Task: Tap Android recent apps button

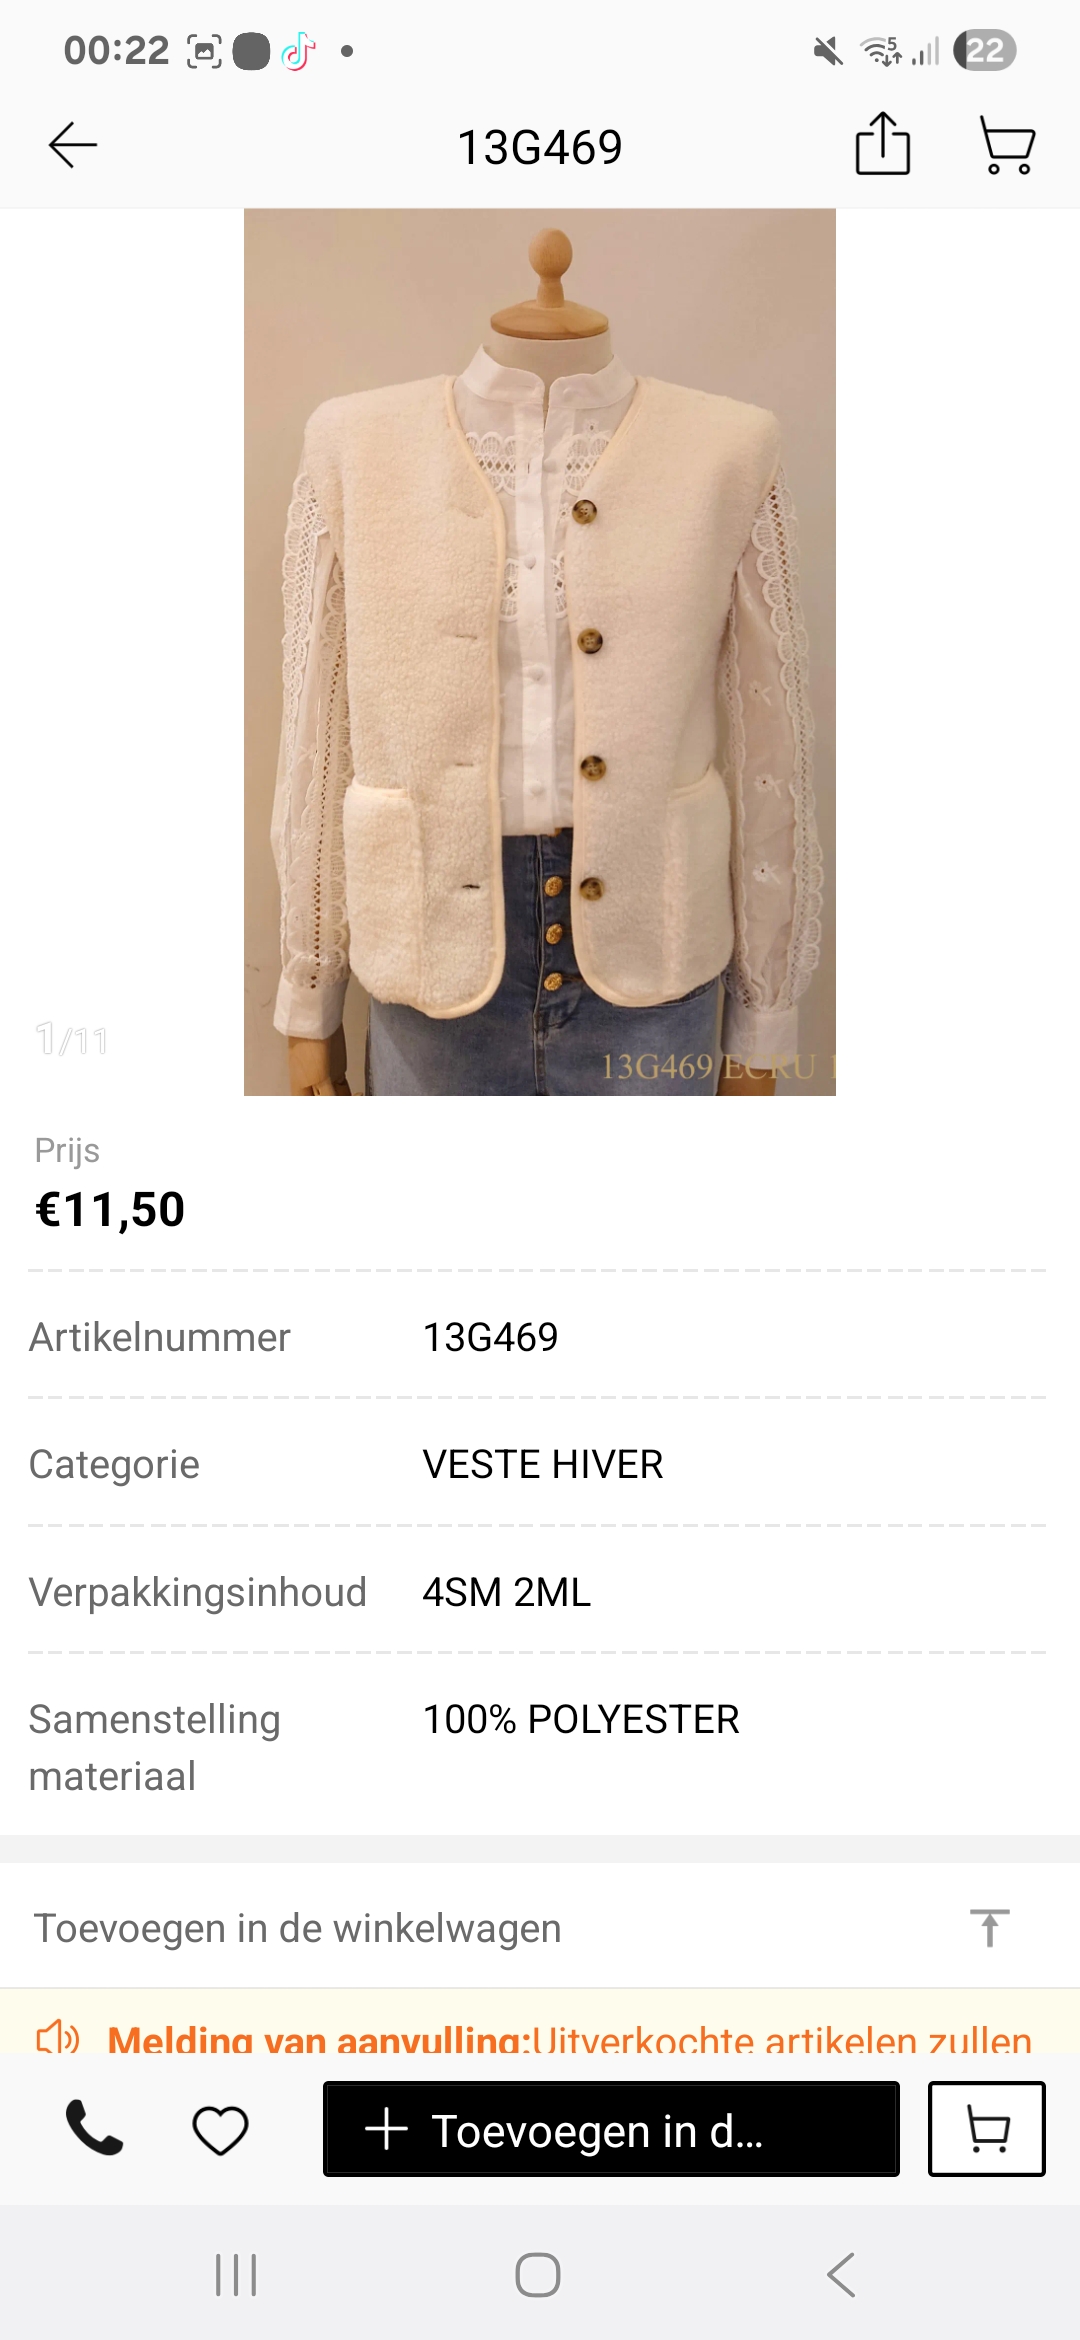Action: pos(237,2275)
